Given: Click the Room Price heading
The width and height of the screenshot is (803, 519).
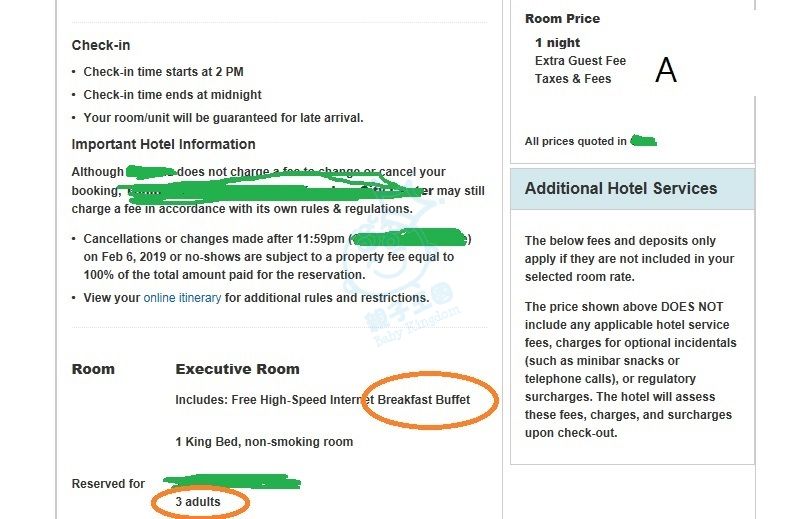Looking at the screenshot, I should click(x=562, y=19).
